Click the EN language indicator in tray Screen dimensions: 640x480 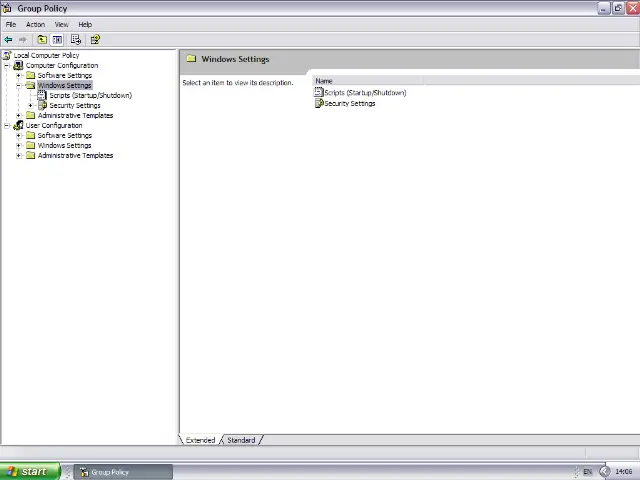tap(587, 471)
